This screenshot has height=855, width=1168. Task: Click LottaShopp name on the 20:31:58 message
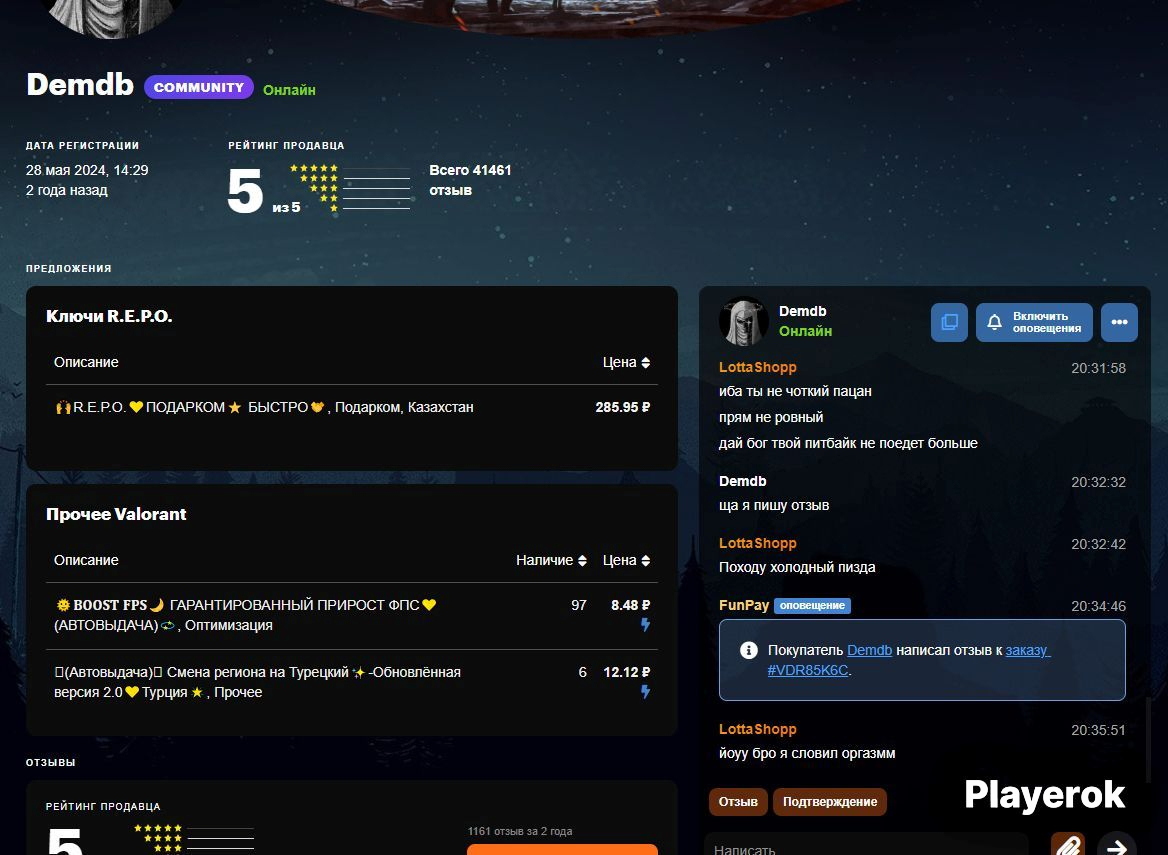(758, 367)
